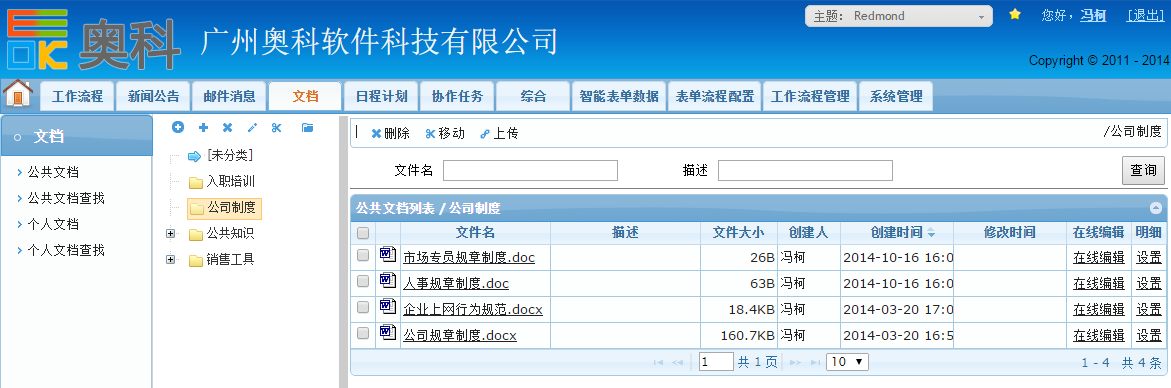
Task: Open the 主题 Redmond theme dropdown
Action: [x=899, y=16]
